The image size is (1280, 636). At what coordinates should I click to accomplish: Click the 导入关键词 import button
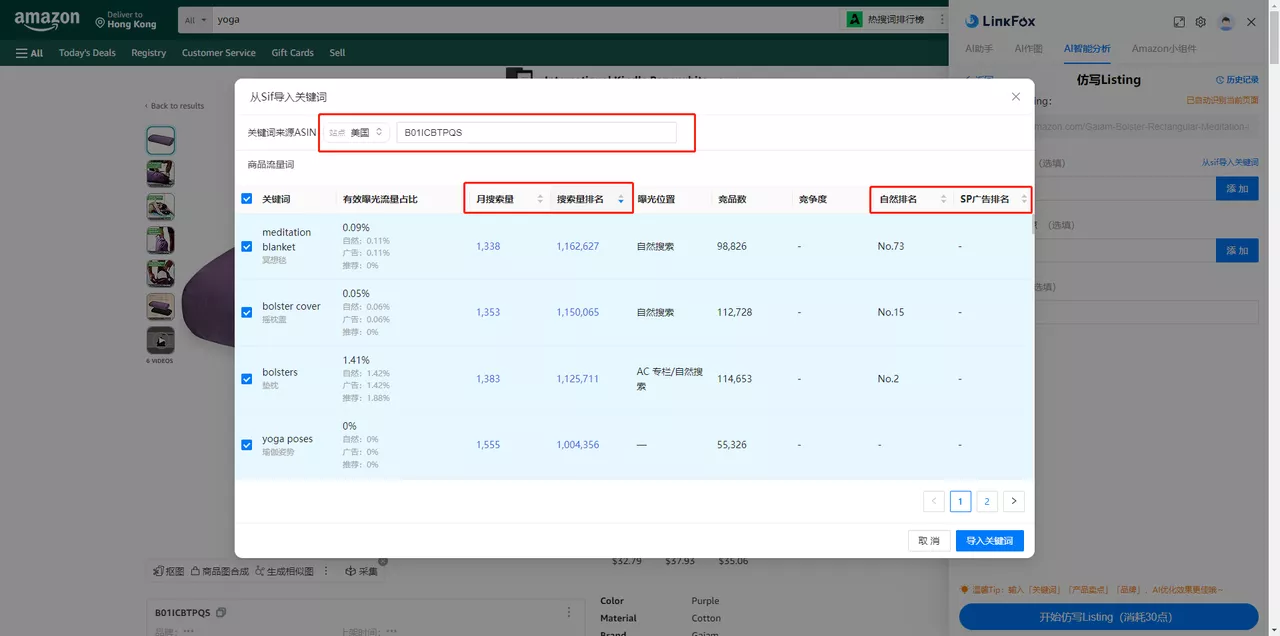coord(989,540)
